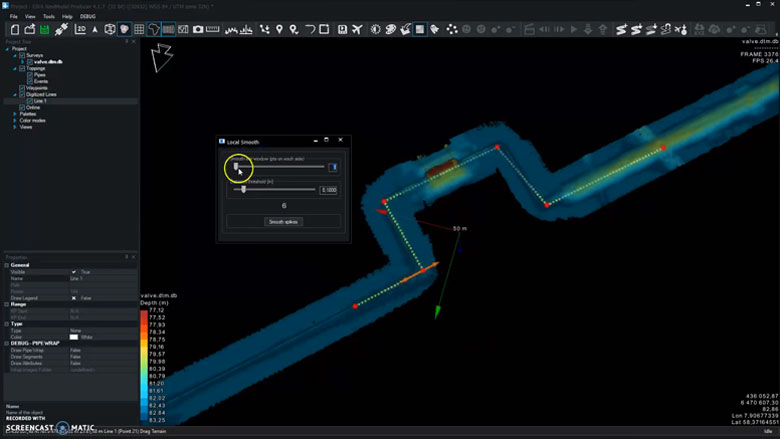
Task: Toggle the Surveys checkbox in Project Tree
Action: (22, 55)
